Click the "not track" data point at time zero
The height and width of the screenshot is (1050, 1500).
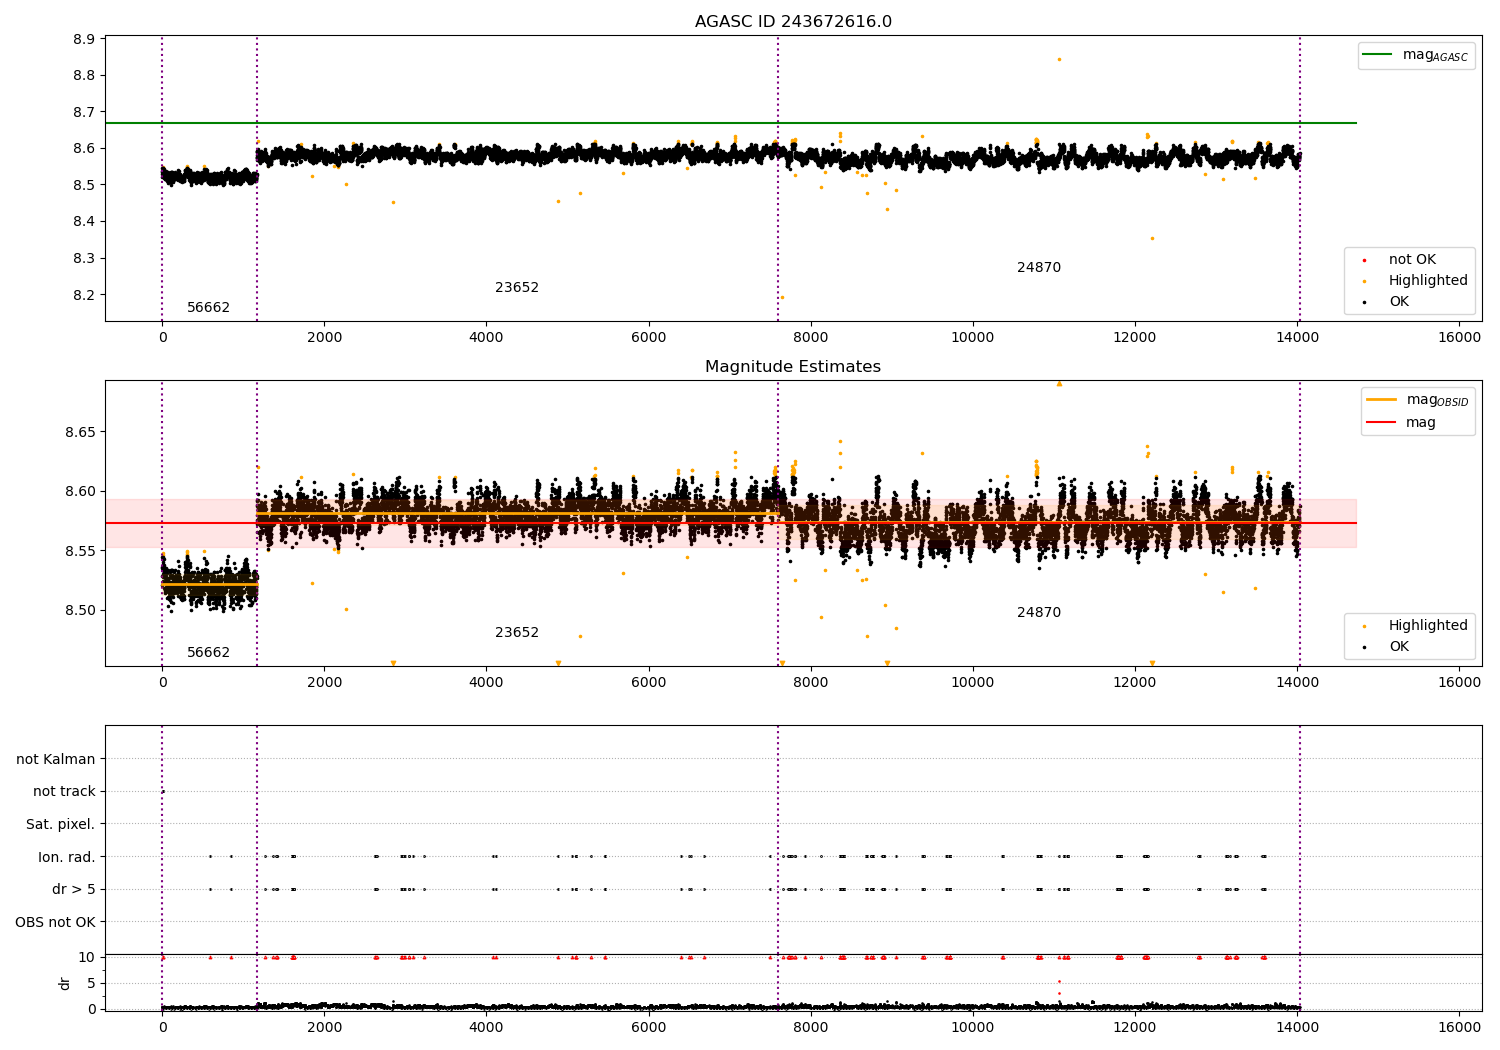(x=163, y=792)
